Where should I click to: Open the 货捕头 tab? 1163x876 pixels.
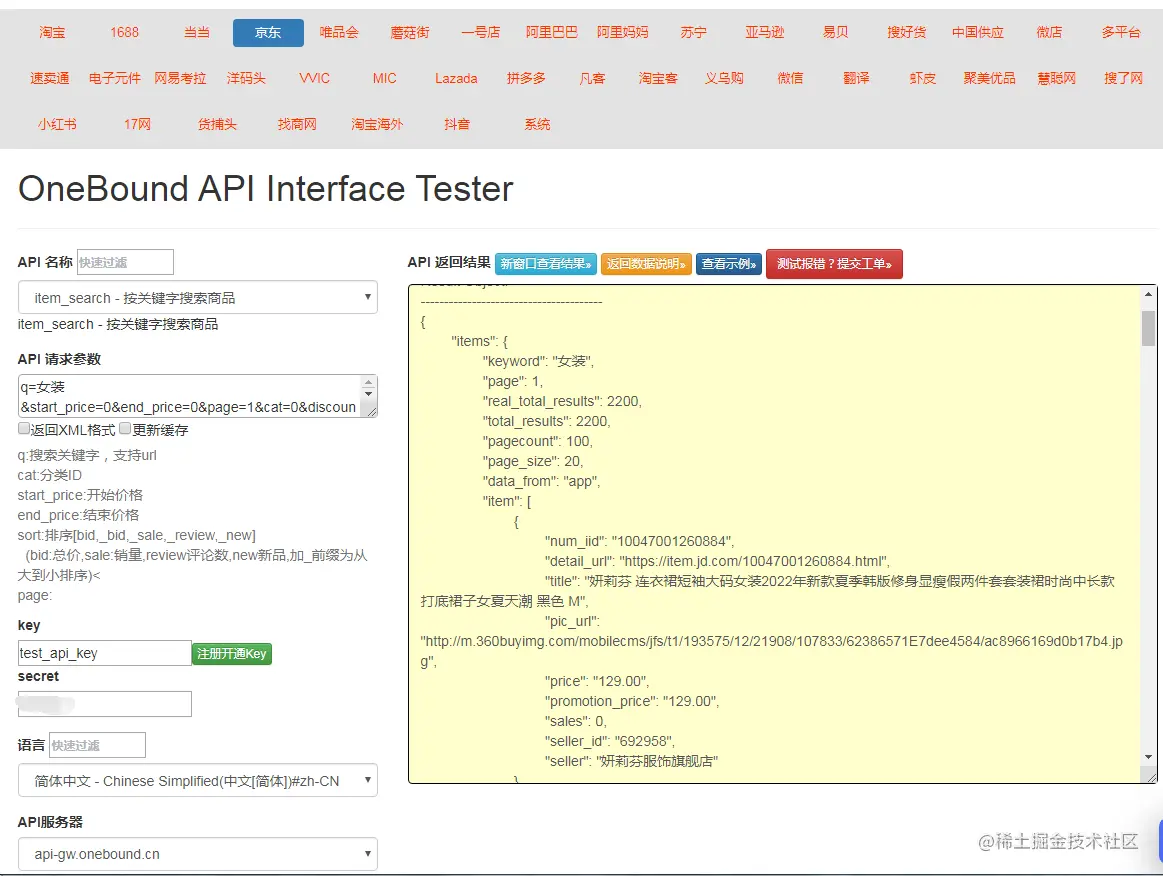point(217,125)
